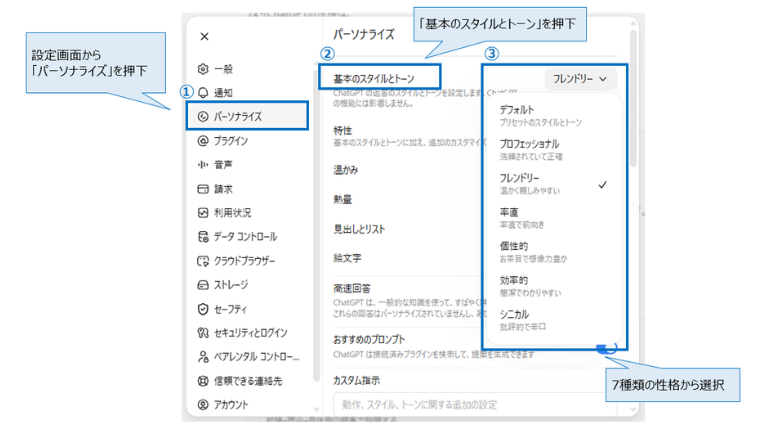This screenshot has height=428, width=760.
Task: Click the 通知 bell icon
Action: tap(203, 93)
